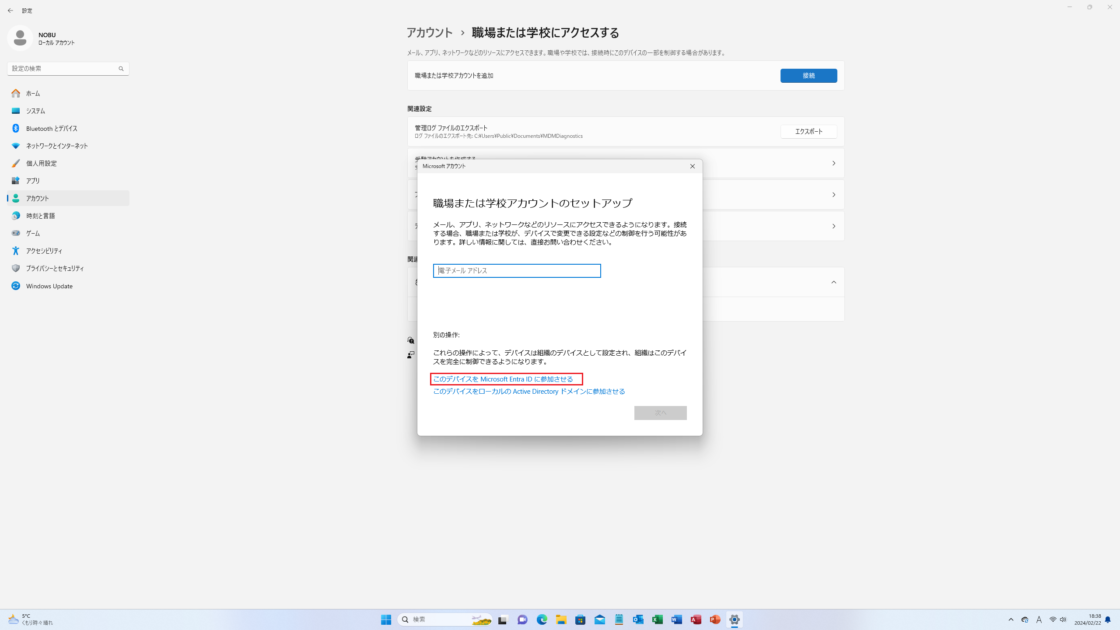Click the magnifier icon in settings search
The width and height of the screenshot is (1120, 630).
tap(121, 69)
